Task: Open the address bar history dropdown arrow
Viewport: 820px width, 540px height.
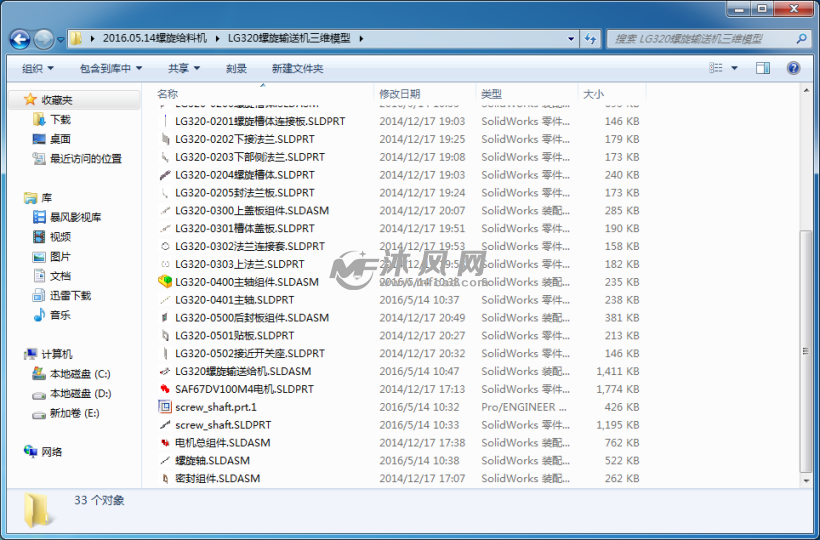Action: 571,39
